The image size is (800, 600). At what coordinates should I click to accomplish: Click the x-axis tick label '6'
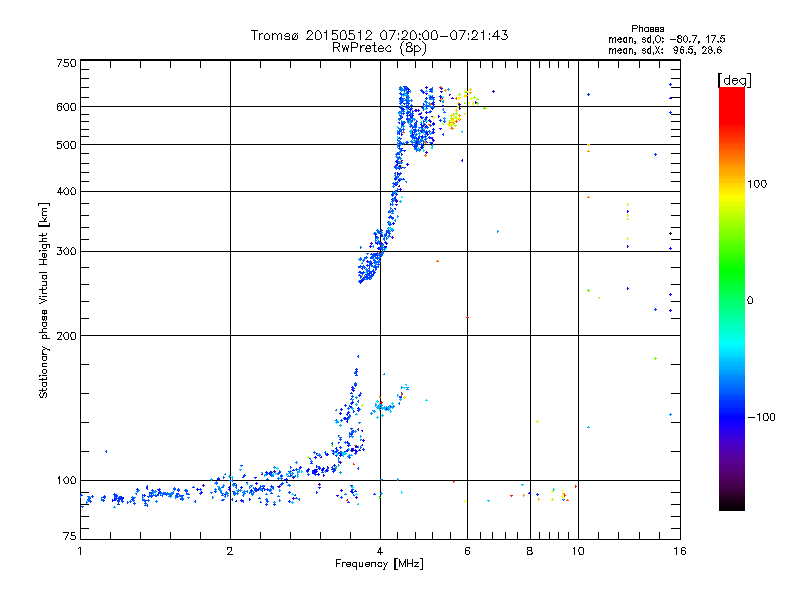coord(467,551)
